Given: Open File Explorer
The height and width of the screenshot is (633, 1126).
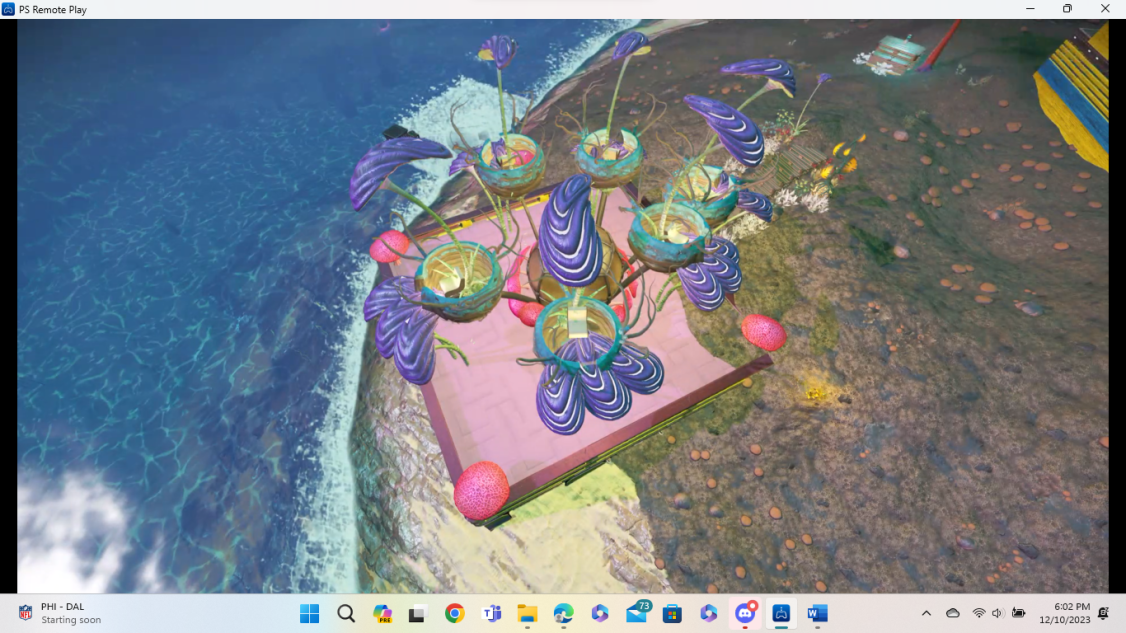Looking at the screenshot, I should tap(526, 614).
